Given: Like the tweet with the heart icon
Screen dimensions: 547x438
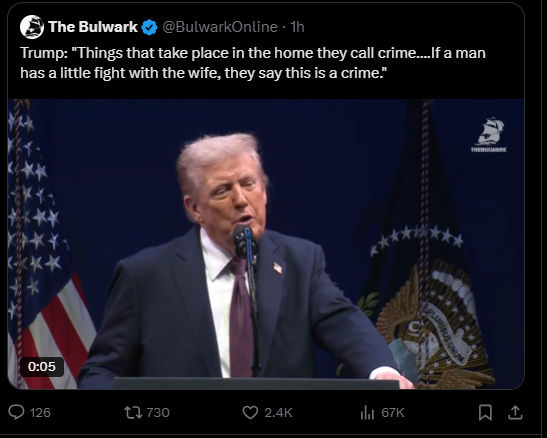Looking at the screenshot, I should point(250,413).
